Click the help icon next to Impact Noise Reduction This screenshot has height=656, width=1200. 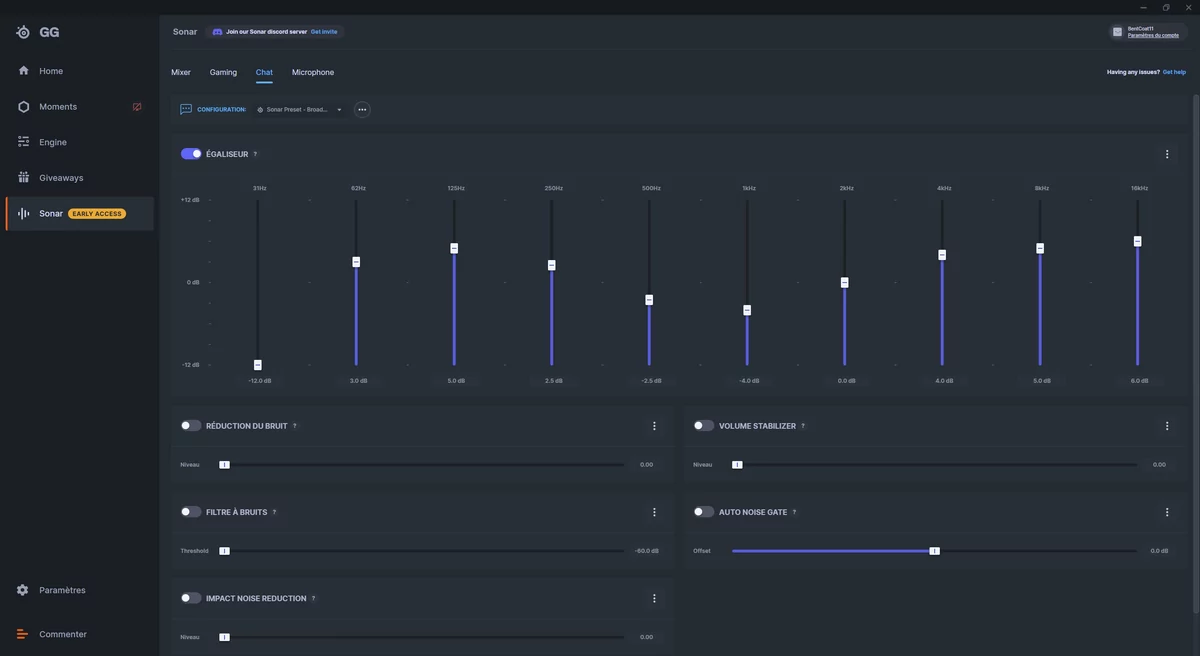coord(313,598)
